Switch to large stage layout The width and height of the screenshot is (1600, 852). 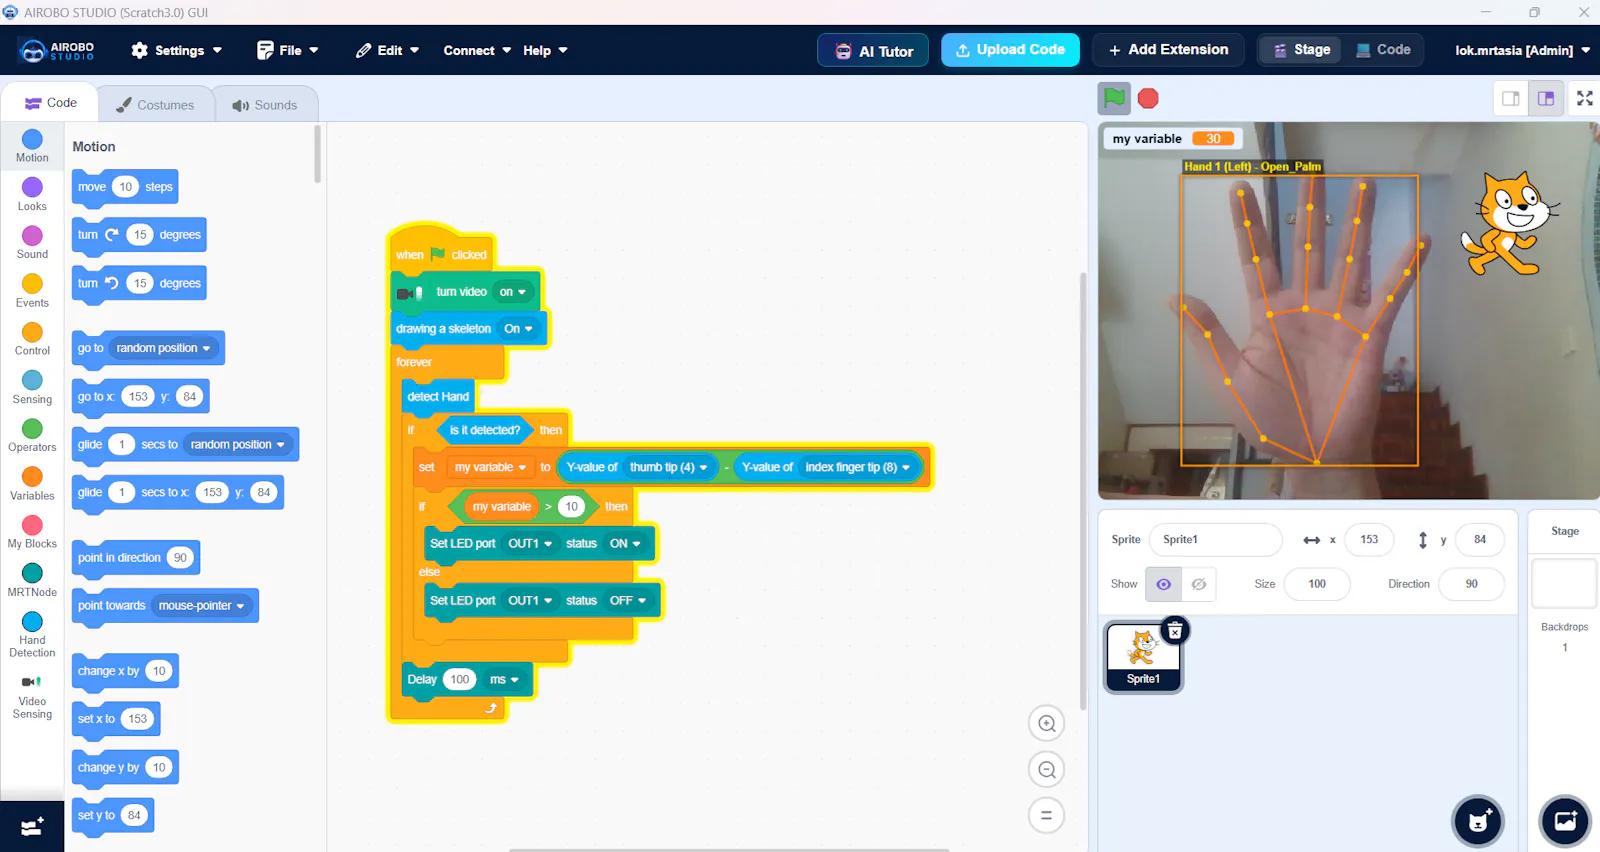1546,98
